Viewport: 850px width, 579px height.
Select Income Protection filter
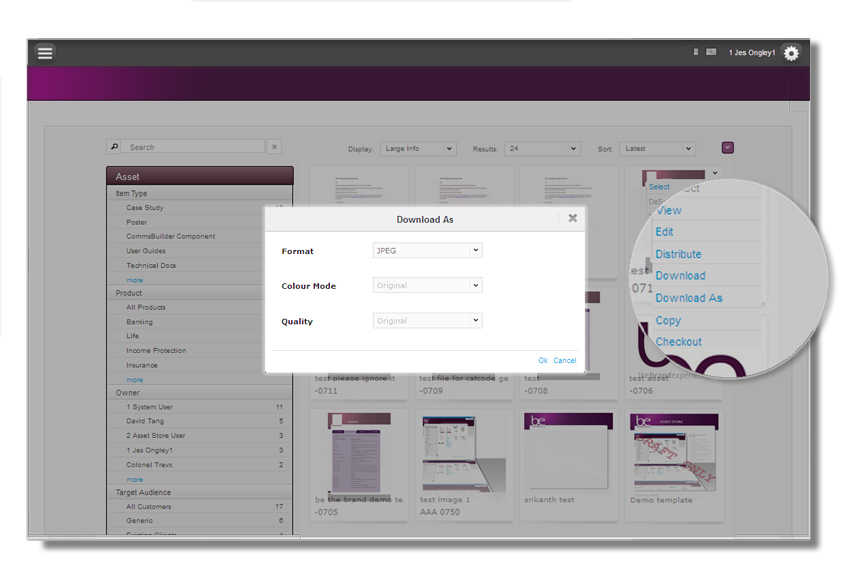(156, 351)
